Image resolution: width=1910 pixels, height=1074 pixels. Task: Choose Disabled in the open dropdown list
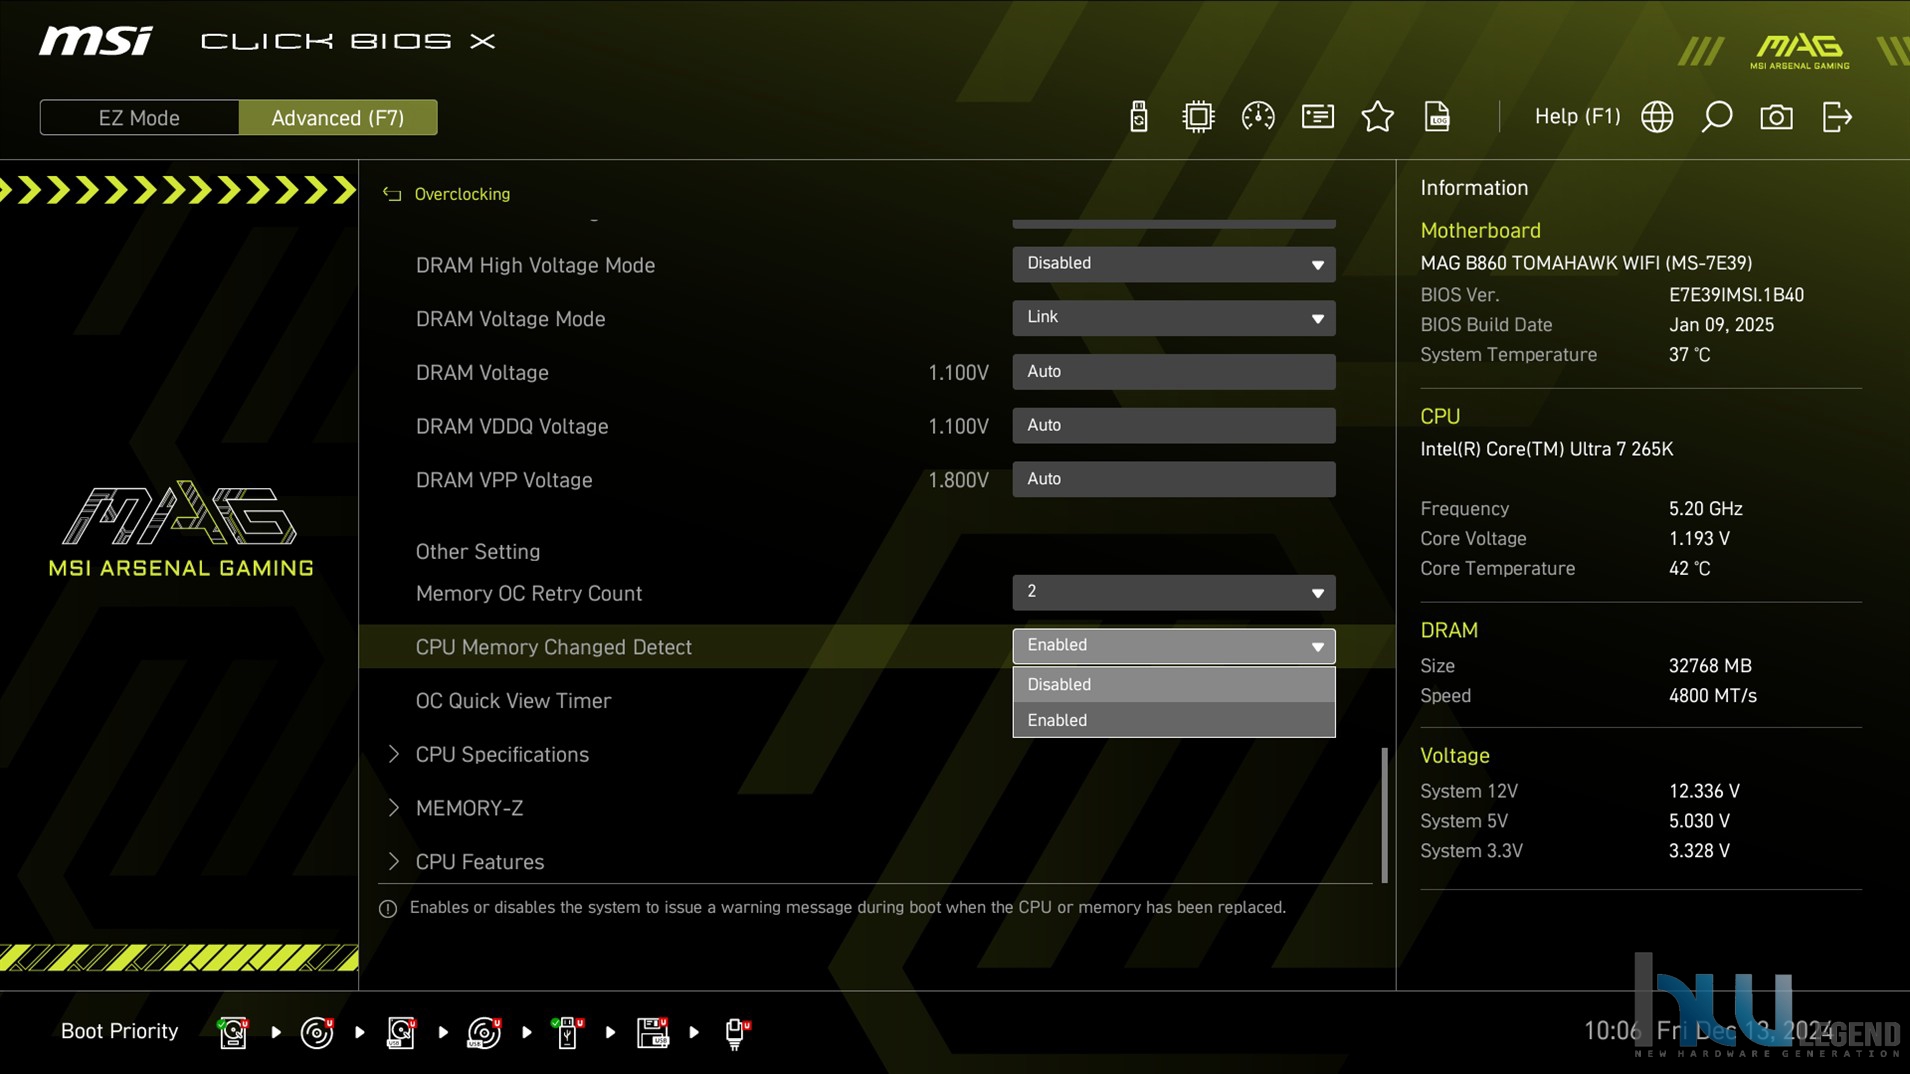[1173, 684]
